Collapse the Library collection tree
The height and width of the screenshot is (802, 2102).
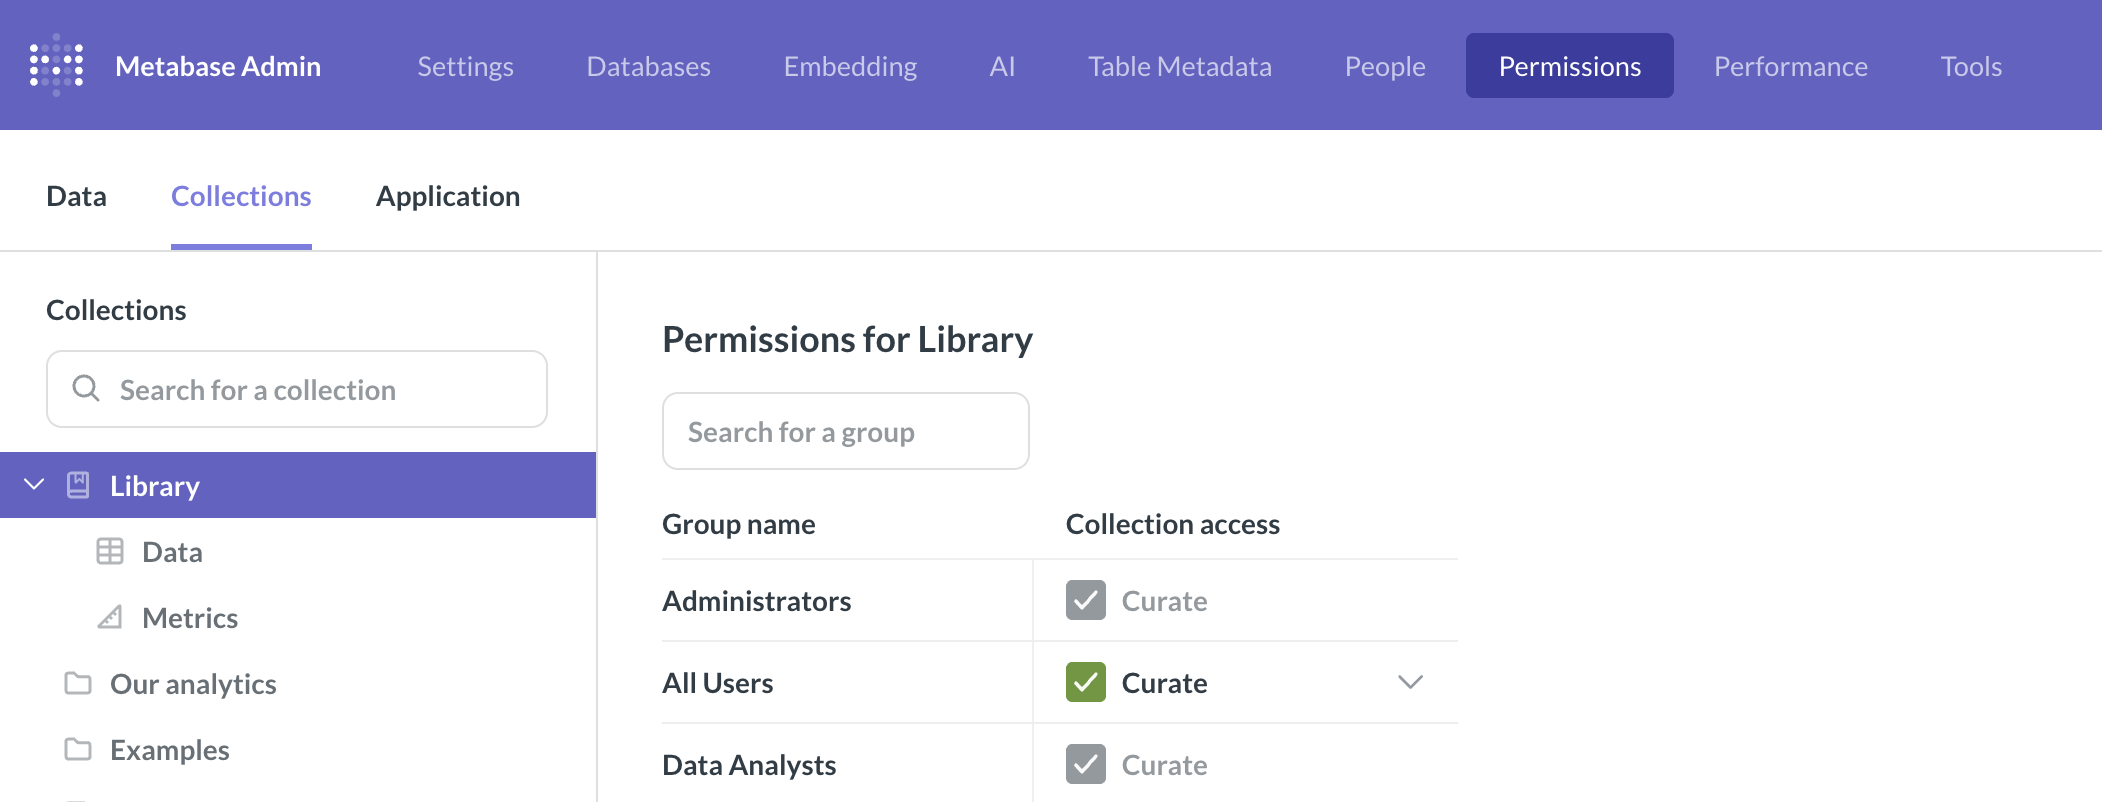(34, 484)
